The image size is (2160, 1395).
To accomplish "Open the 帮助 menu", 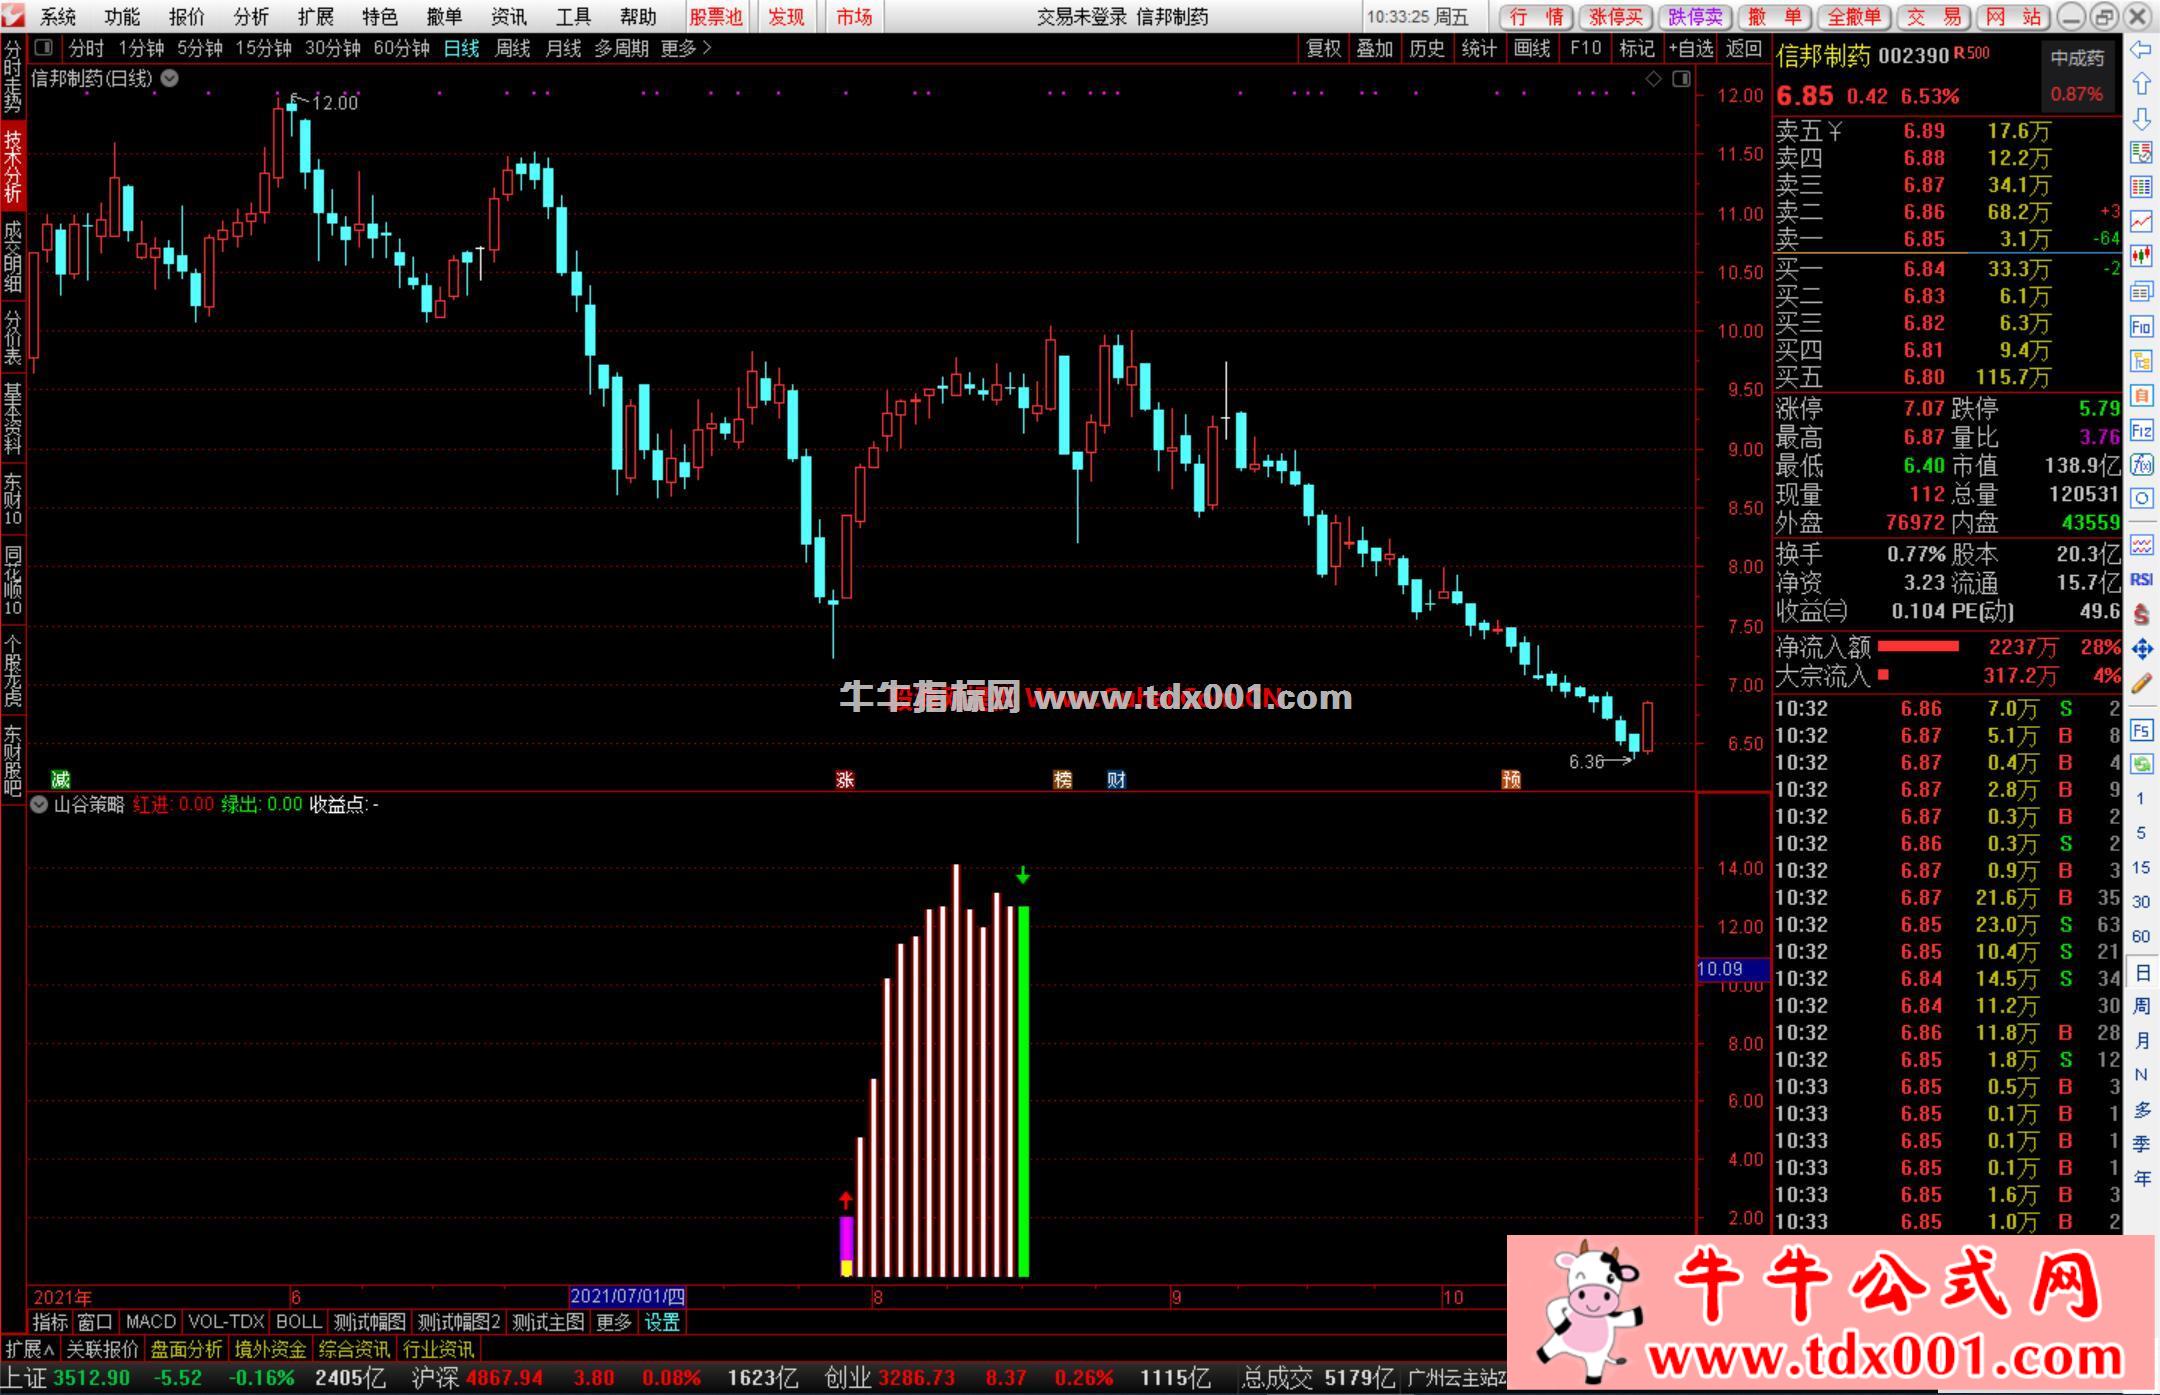I will pos(638,17).
